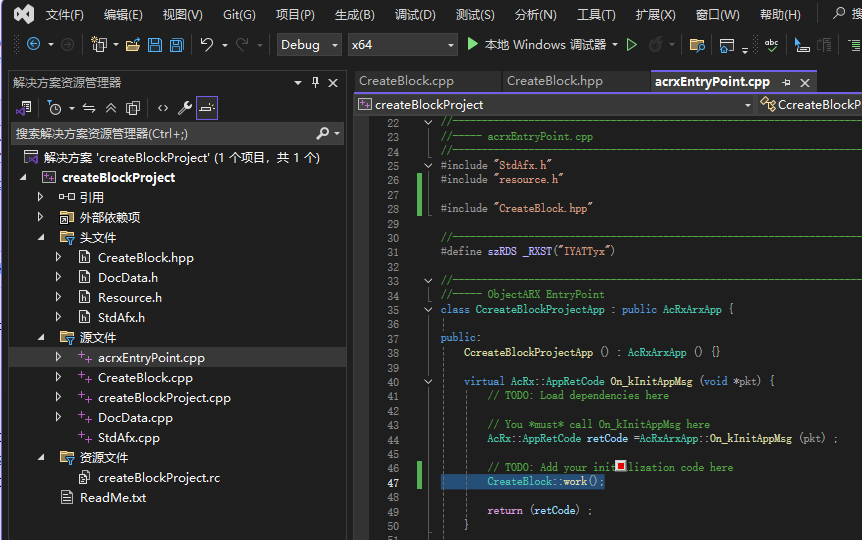Switch to the CreateBlock.hpp tab
Viewport: 862px width, 540px height.
[x=555, y=81]
